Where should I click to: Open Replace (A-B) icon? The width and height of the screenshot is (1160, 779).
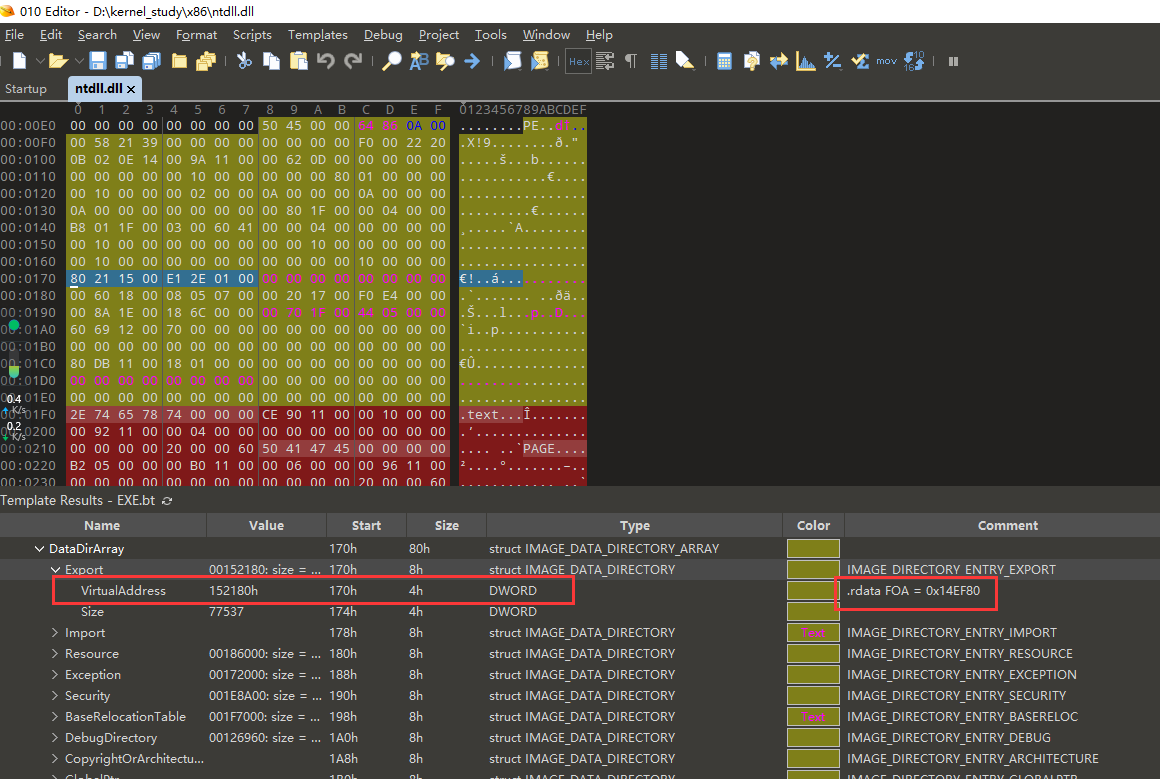[x=419, y=61]
